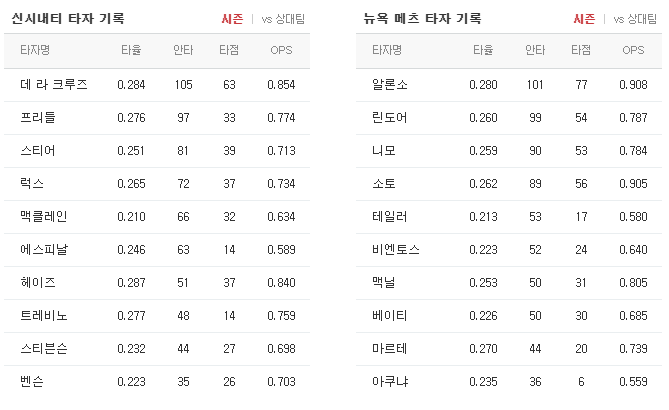Image resolution: width=669 pixels, height=410 pixels.
Task: Open player 데 라 크루즈 row
Action: click(x=157, y=84)
